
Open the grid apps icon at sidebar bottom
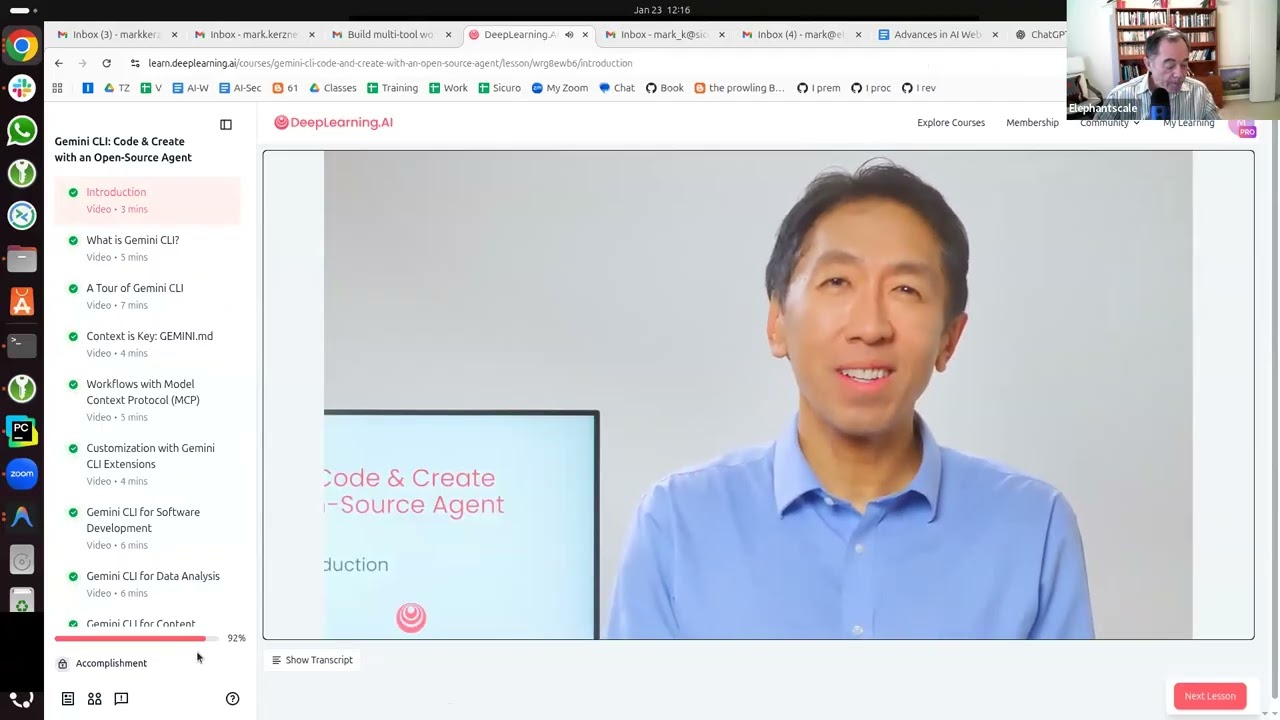pos(94,699)
